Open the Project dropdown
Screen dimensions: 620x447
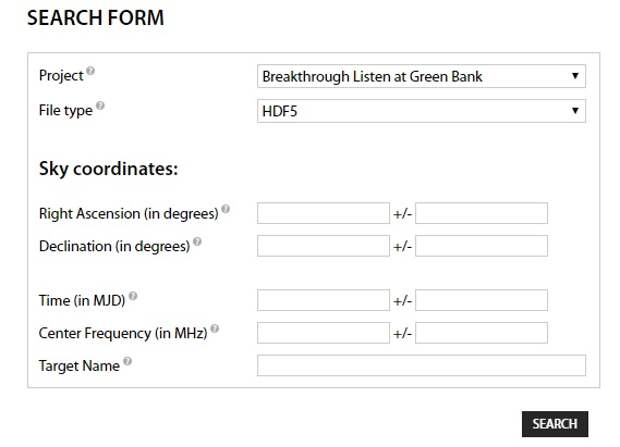(421, 76)
